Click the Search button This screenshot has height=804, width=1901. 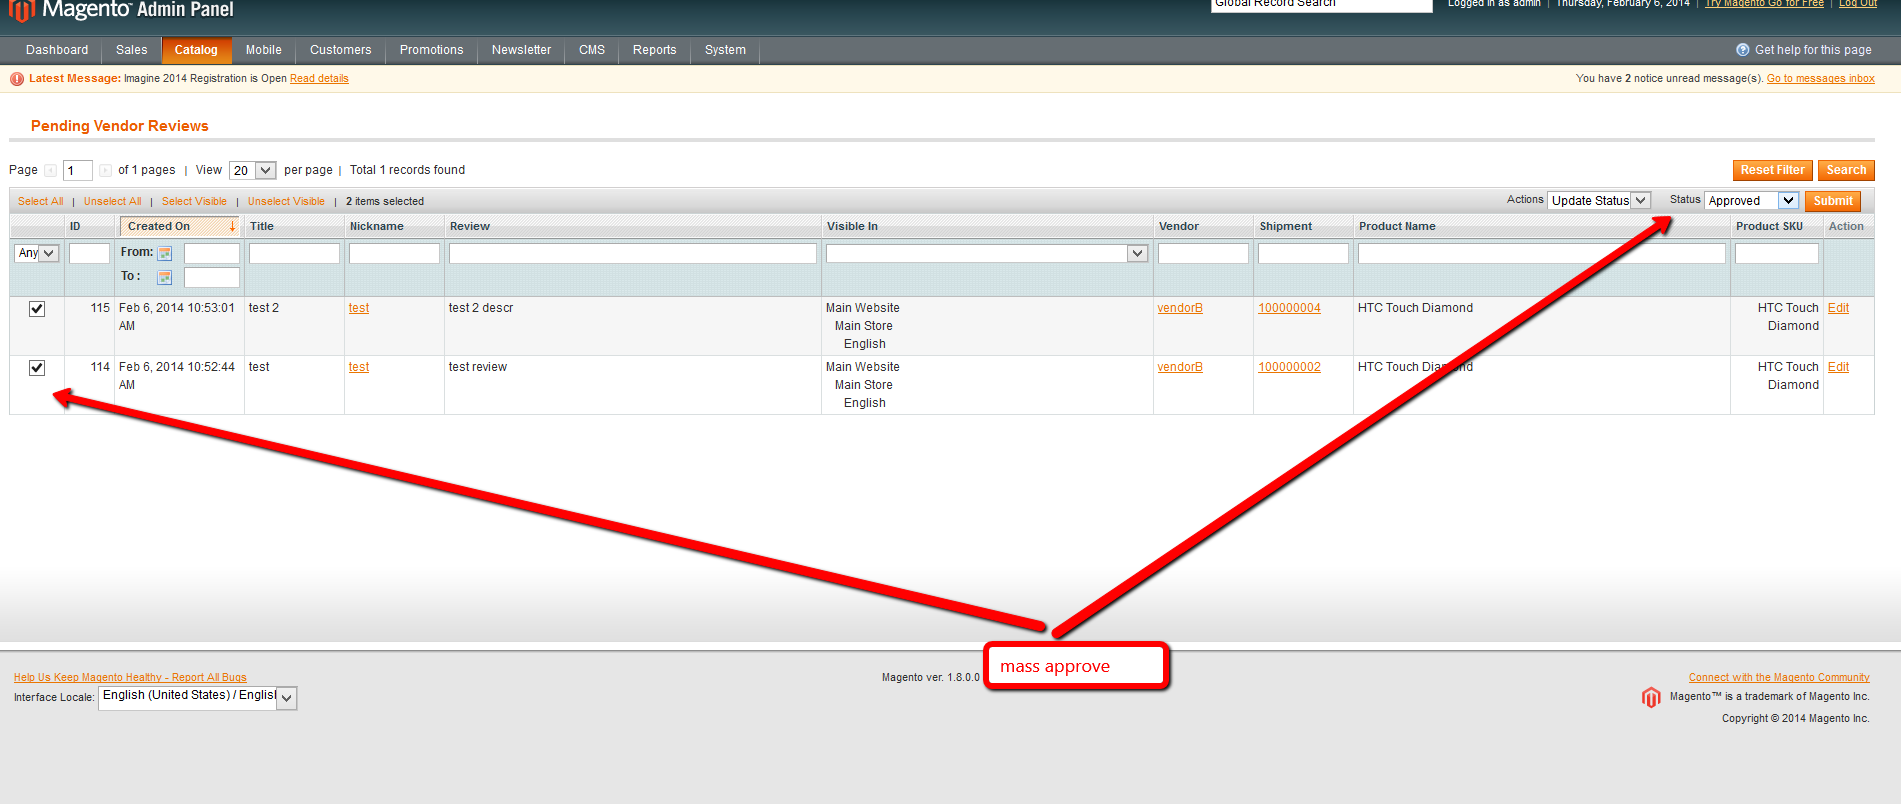1846,171
